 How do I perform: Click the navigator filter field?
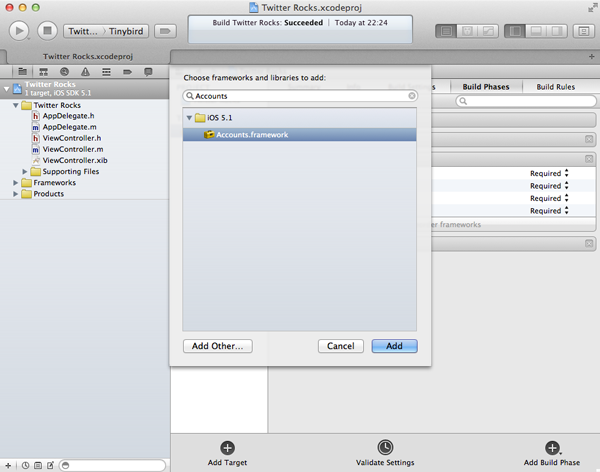(x=112, y=465)
